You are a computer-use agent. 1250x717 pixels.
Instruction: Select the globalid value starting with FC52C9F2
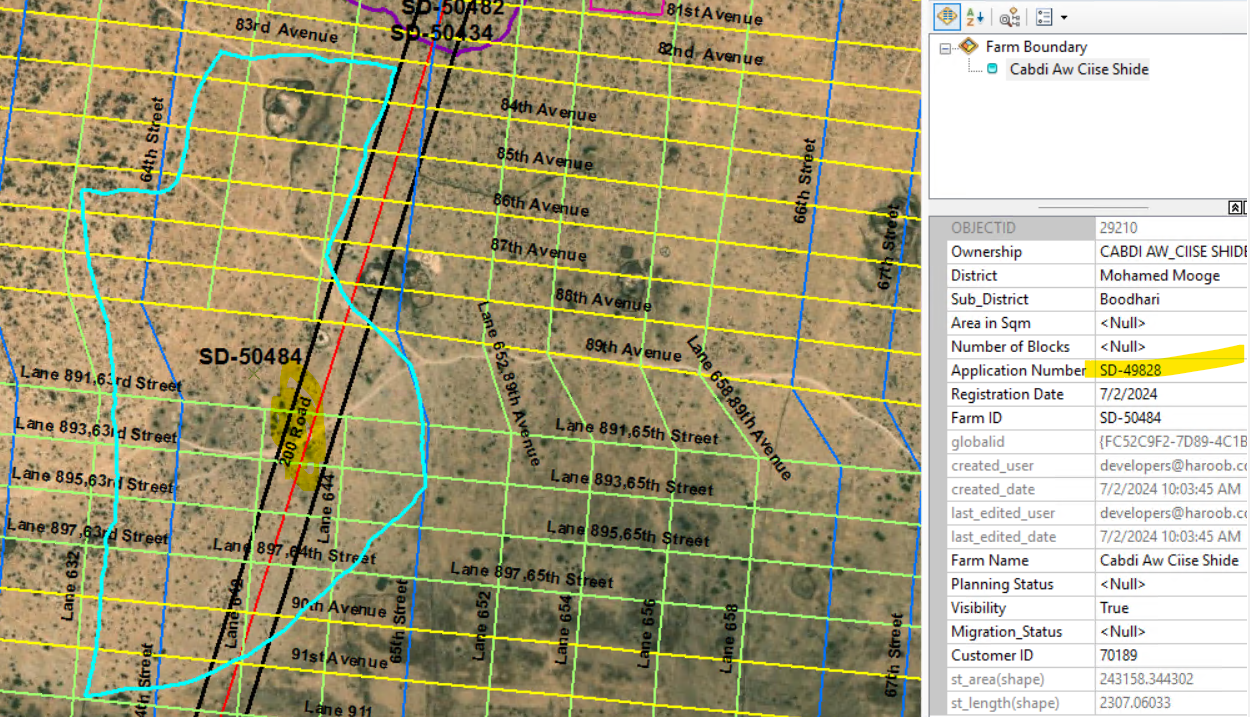click(x=1173, y=441)
